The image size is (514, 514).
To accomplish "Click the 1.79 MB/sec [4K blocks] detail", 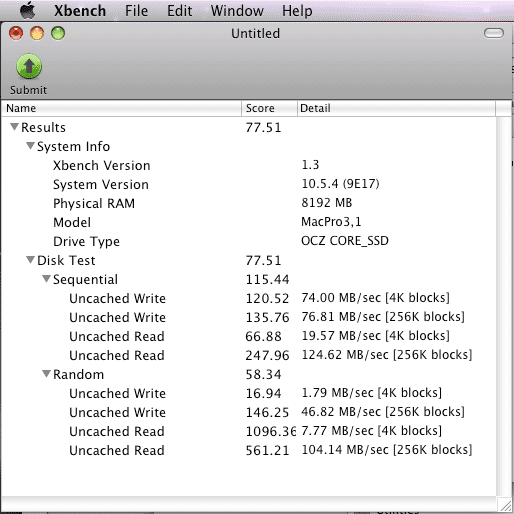I will tap(372, 393).
